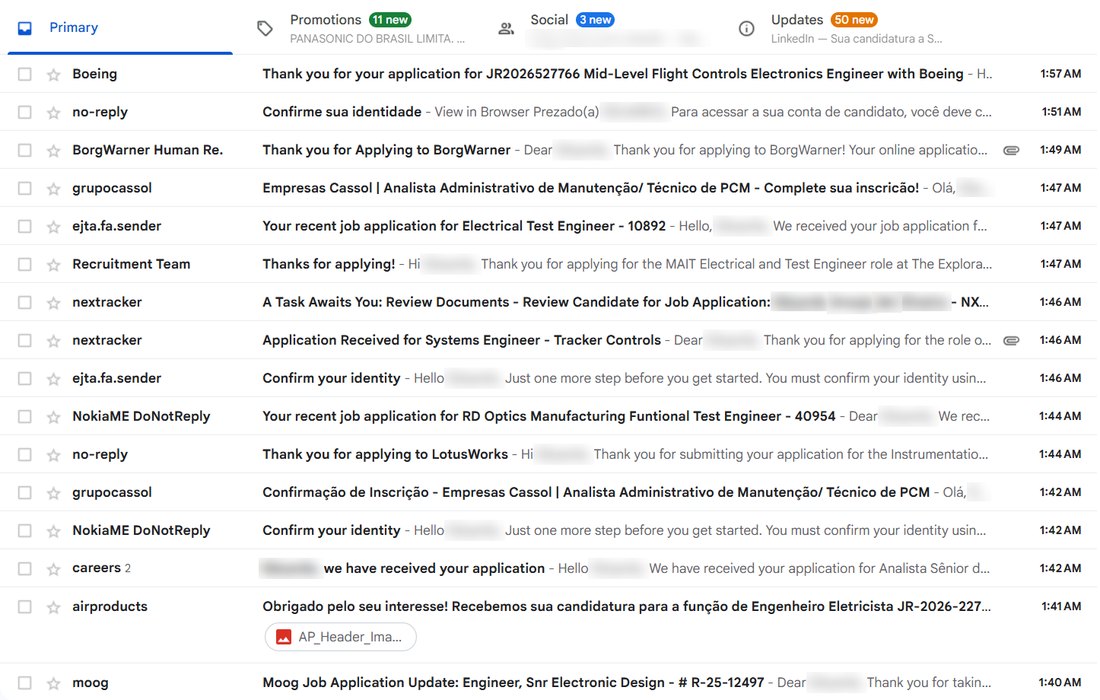Screen dimensions: 1100x700
Task: Click the '50 new' Updates badge
Action: [x=854, y=20]
